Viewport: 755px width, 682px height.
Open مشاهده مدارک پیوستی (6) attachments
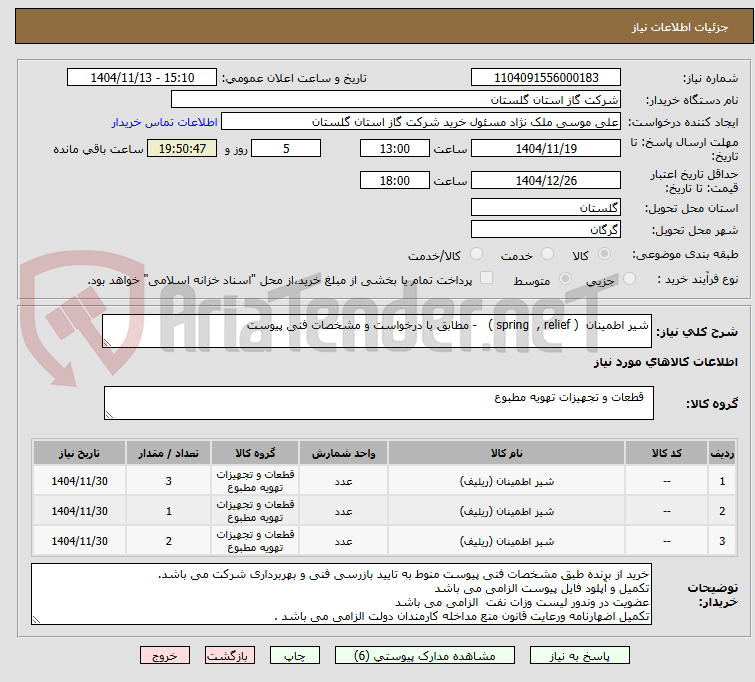pos(425,656)
